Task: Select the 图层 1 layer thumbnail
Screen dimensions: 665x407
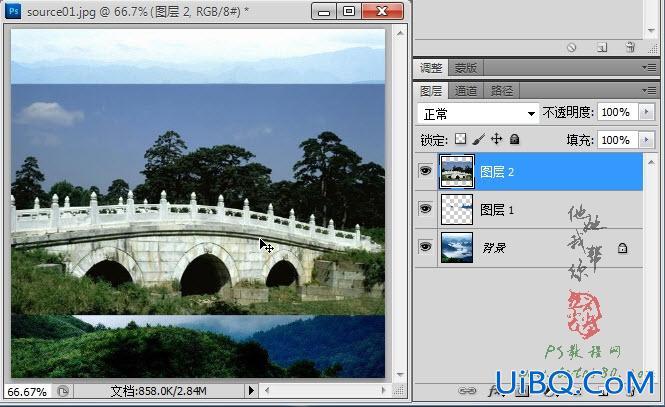Action: (457, 209)
